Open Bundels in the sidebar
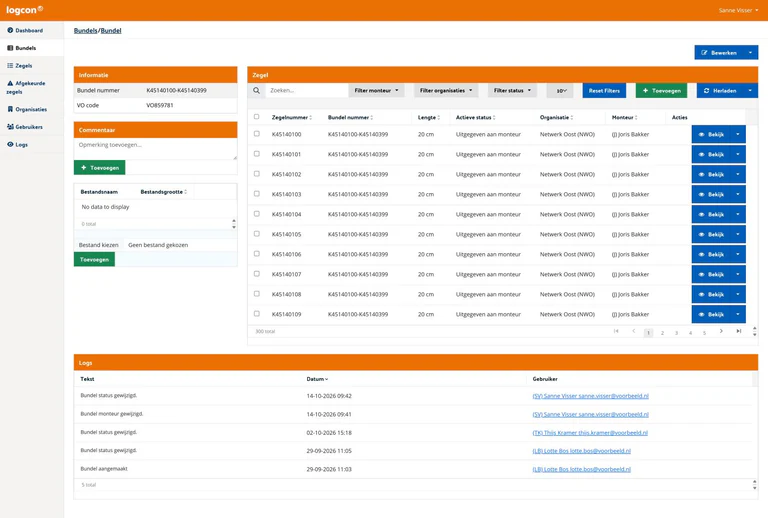The image size is (768, 518). pos(22,48)
